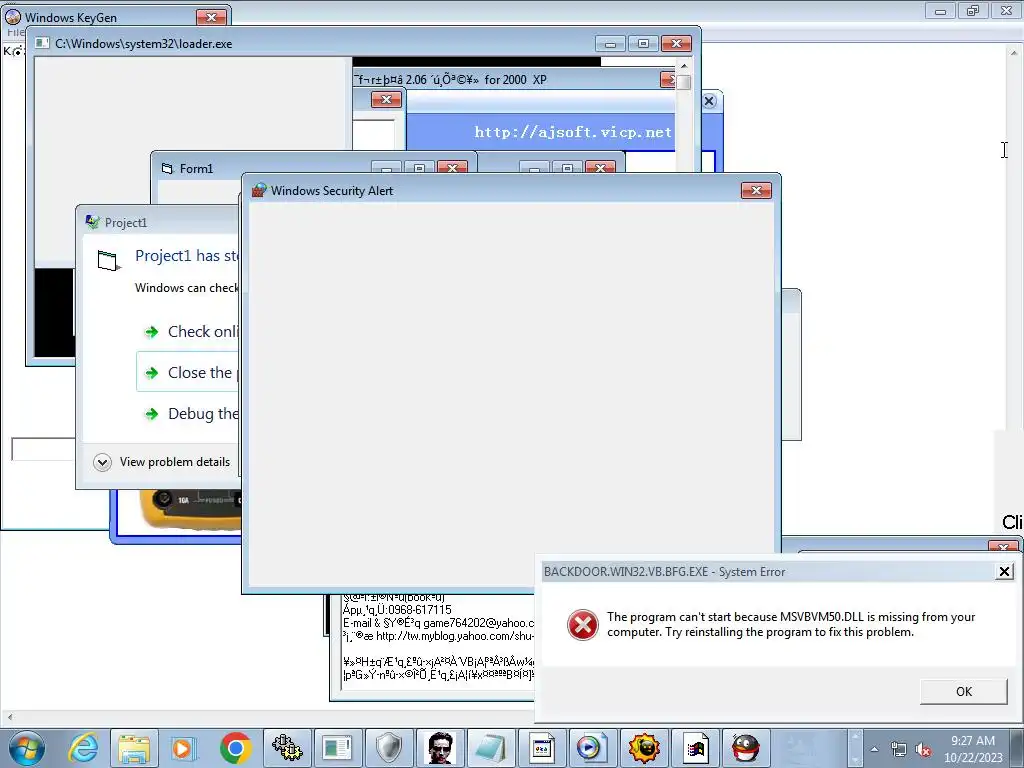The image size is (1024, 768).
Task: Open the blue media disc taskbar icon
Action: click(592, 748)
